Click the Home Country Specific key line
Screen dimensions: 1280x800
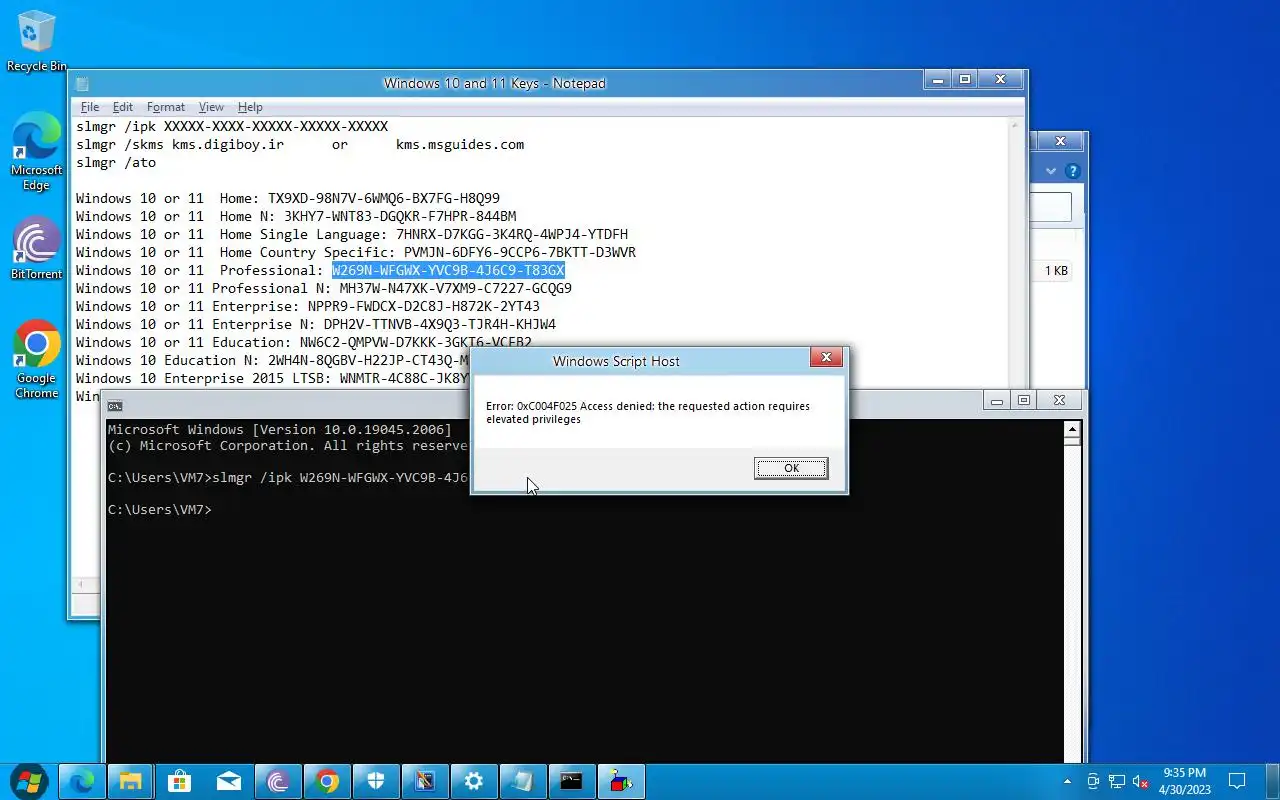tap(356, 252)
